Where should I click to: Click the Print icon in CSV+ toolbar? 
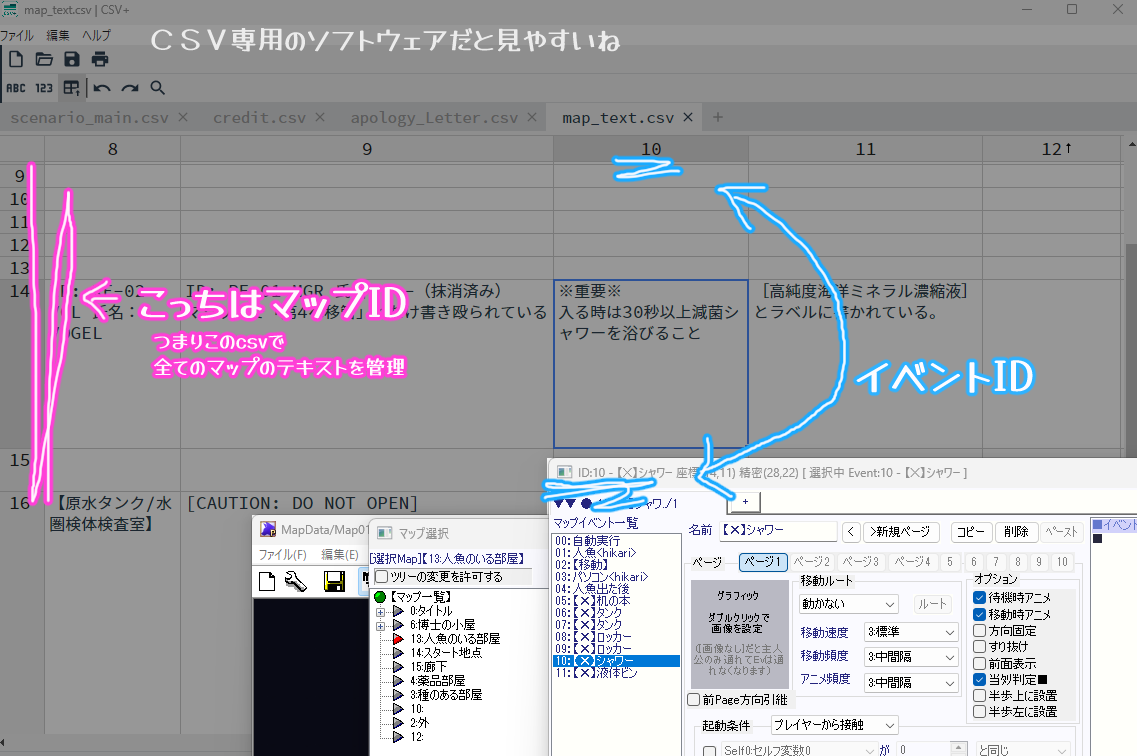click(100, 60)
